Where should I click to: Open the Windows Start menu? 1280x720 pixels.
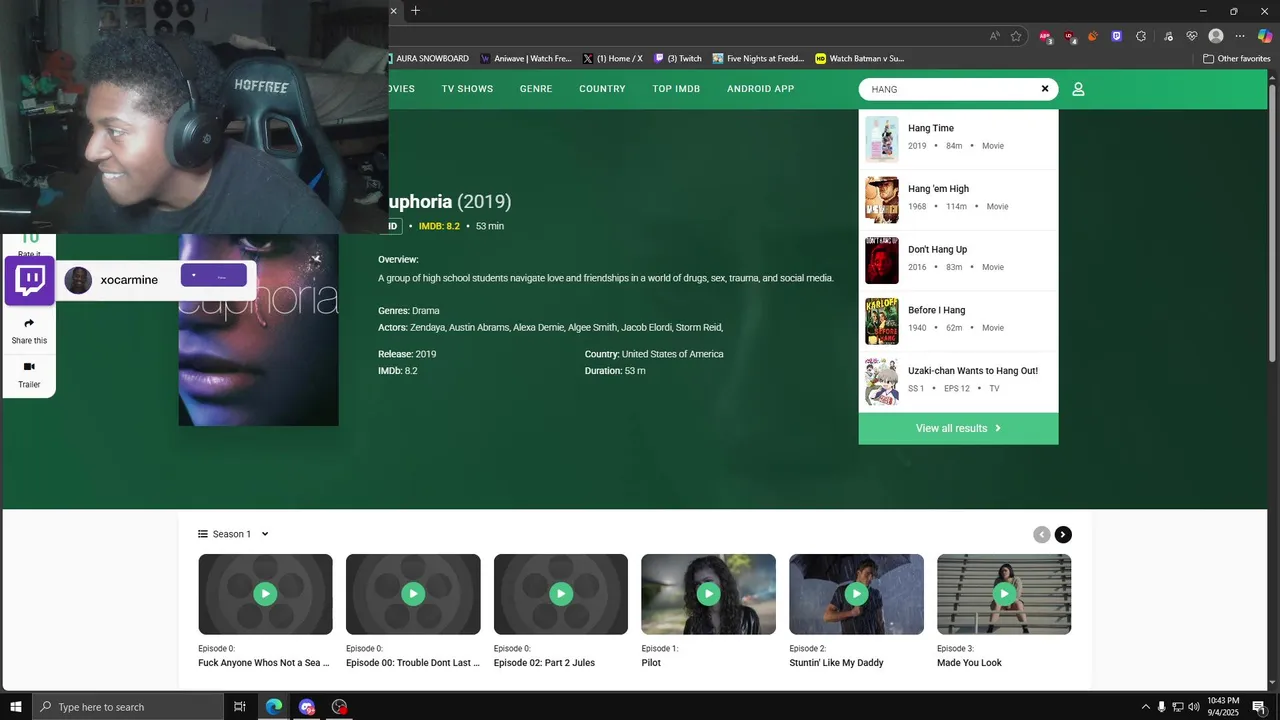tap(15, 707)
